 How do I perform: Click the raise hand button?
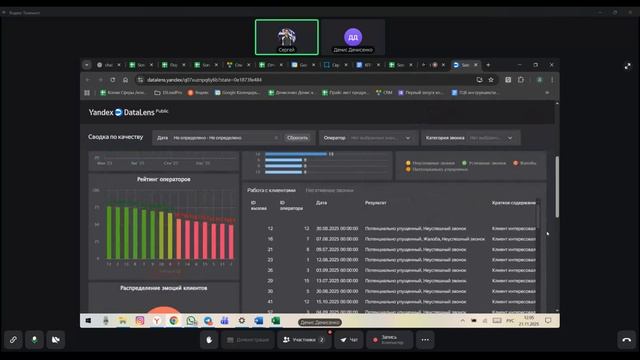tap(209, 340)
